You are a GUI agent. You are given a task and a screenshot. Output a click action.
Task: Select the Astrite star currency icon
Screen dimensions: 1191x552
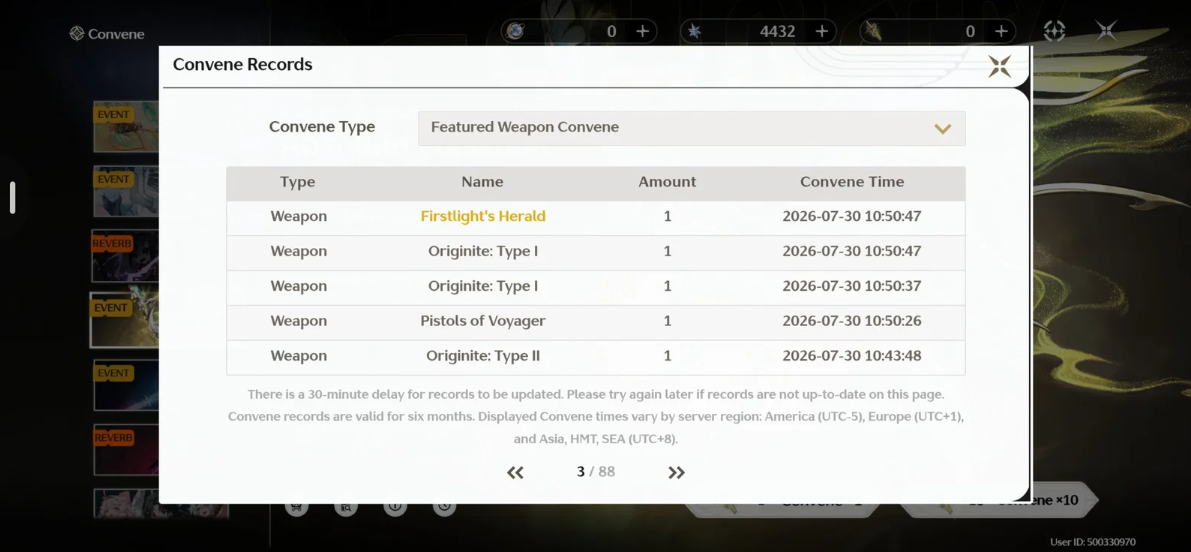[x=693, y=31]
